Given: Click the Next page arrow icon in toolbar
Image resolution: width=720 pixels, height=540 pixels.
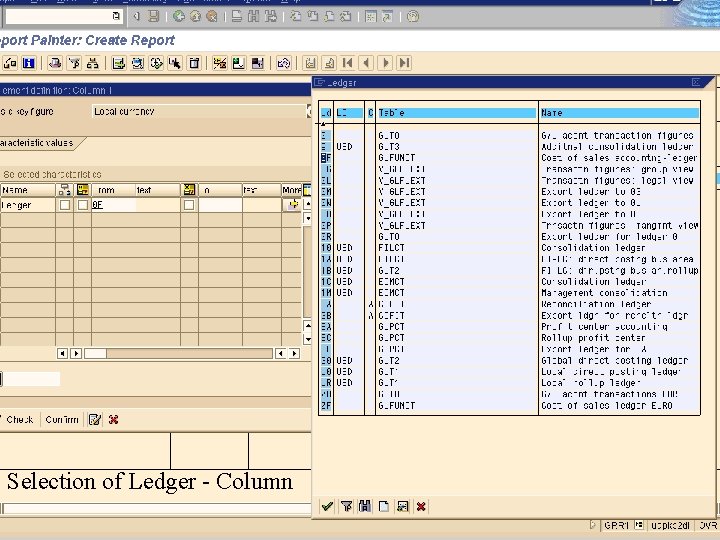Looking at the screenshot, I should pos(386,63).
